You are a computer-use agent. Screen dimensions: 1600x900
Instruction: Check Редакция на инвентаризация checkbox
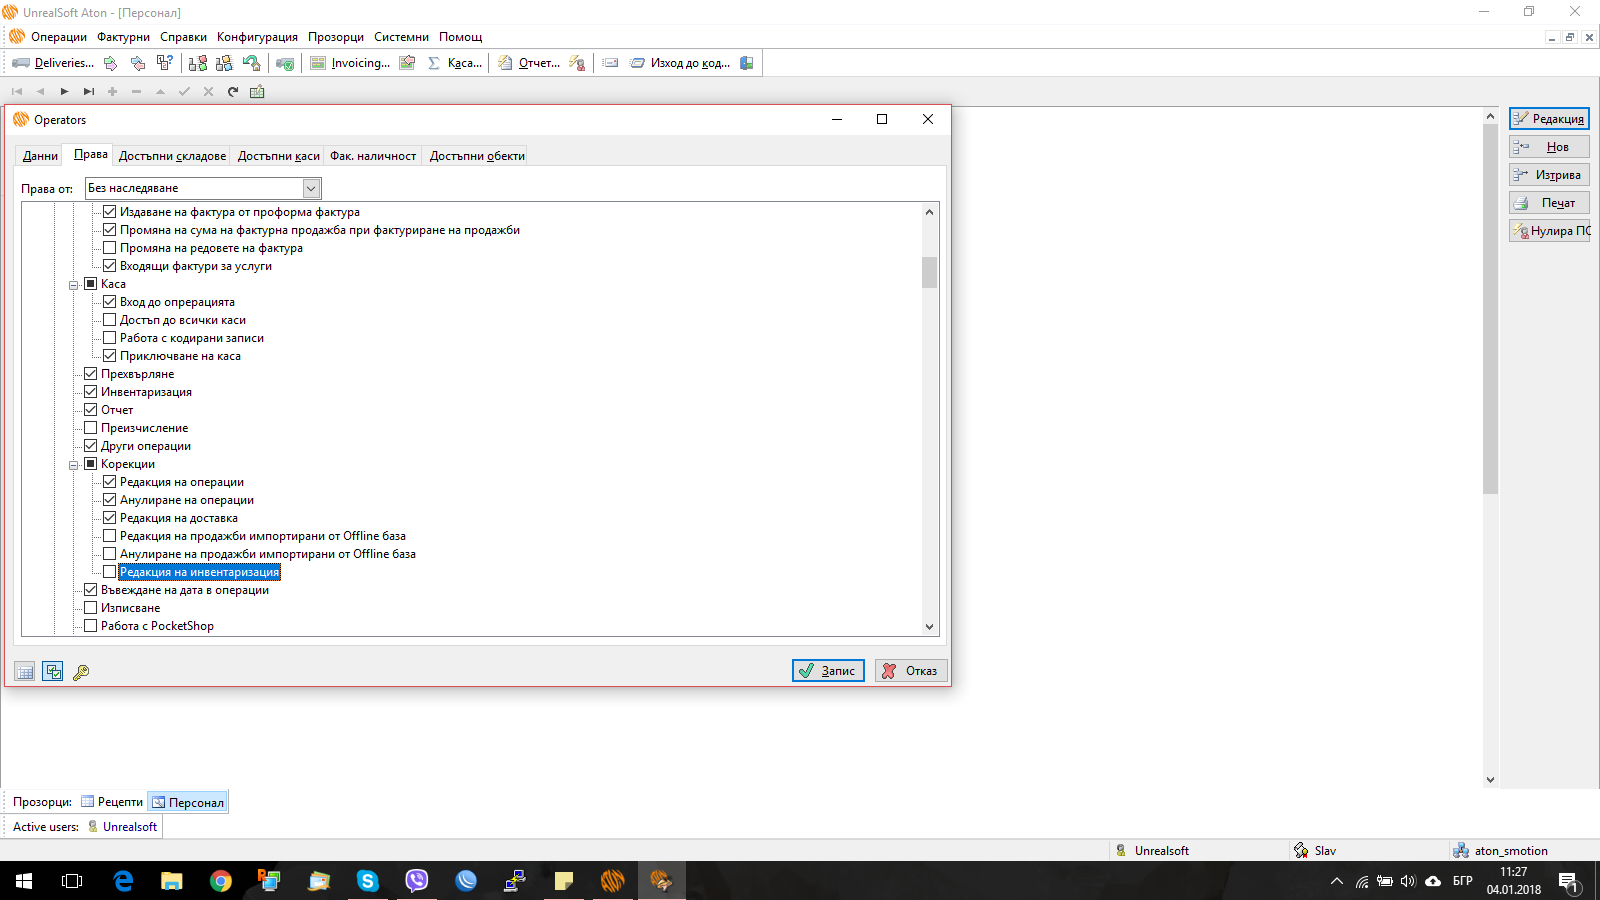tap(110, 572)
